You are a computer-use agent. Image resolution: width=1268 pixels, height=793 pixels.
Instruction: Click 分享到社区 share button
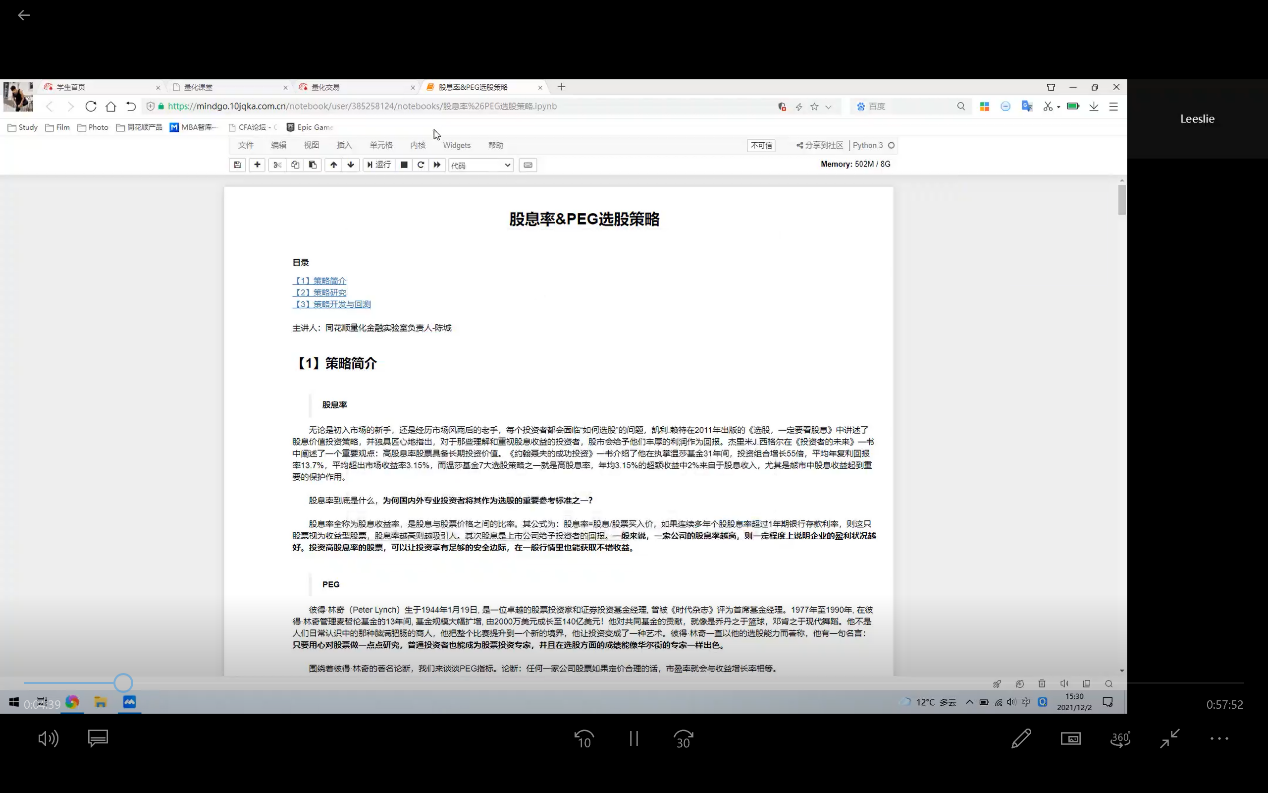click(x=820, y=145)
